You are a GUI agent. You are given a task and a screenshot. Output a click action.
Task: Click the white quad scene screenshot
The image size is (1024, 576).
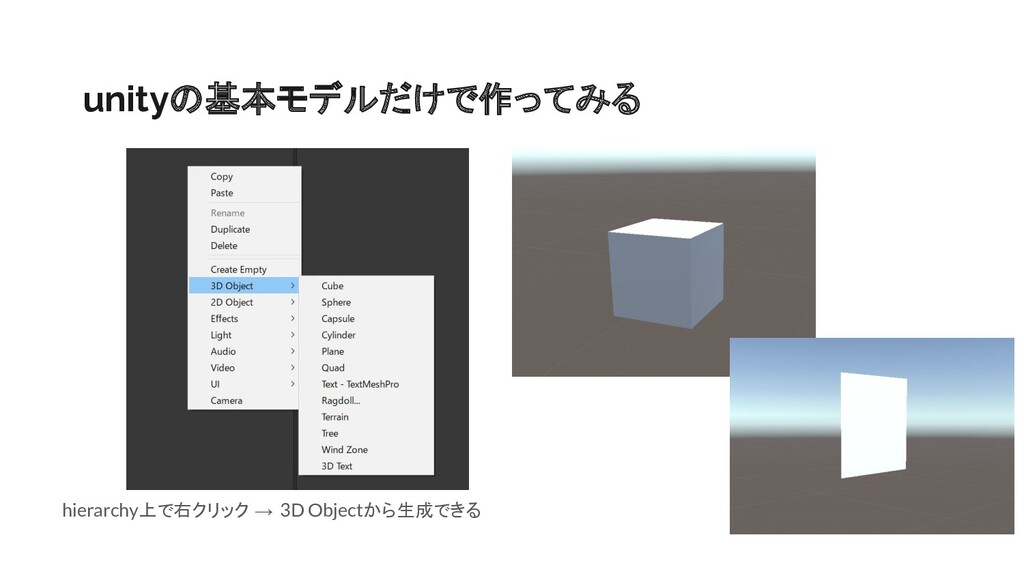click(x=872, y=436)
